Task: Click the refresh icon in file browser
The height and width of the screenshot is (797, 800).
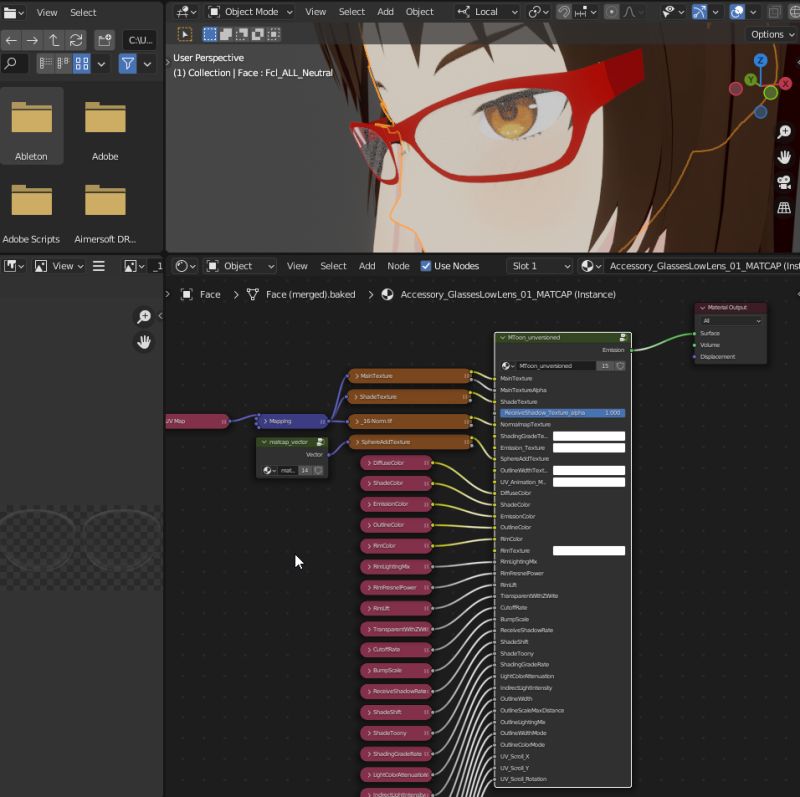Action: (x=77, y=40)
